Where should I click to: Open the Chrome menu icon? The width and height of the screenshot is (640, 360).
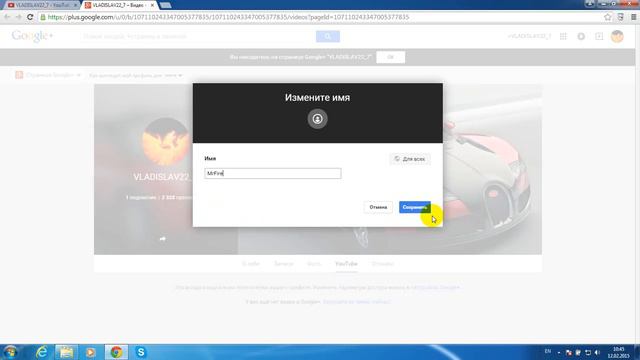633,17
